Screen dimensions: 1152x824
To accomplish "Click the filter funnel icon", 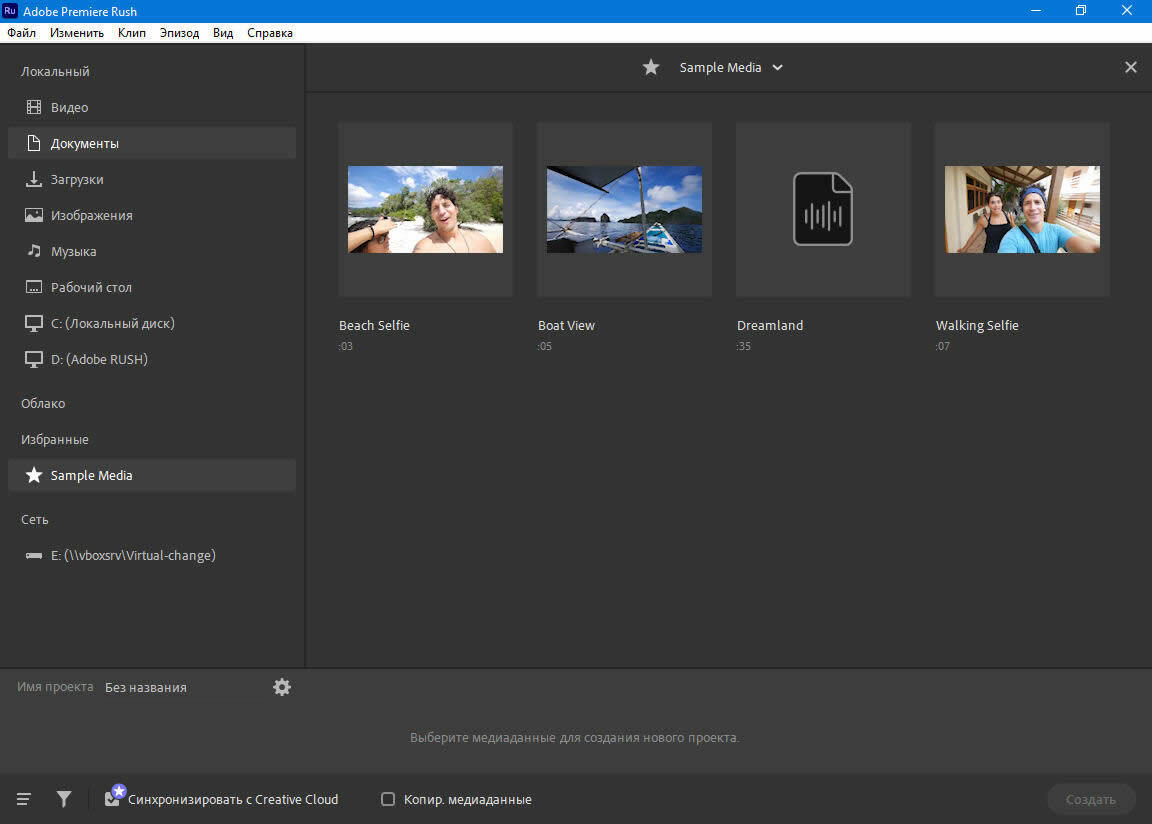I will click(64, 799).
